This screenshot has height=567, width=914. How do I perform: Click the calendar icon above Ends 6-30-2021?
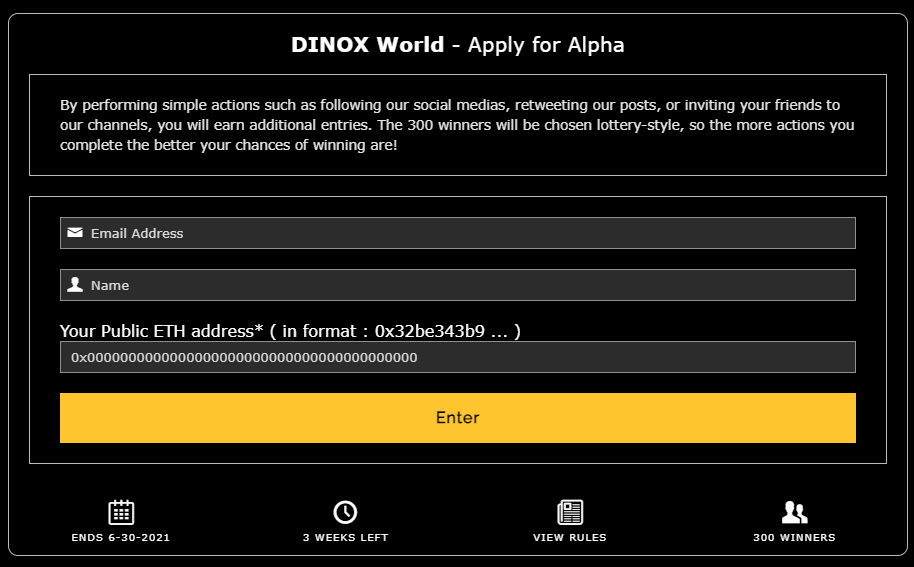[121, 512]
